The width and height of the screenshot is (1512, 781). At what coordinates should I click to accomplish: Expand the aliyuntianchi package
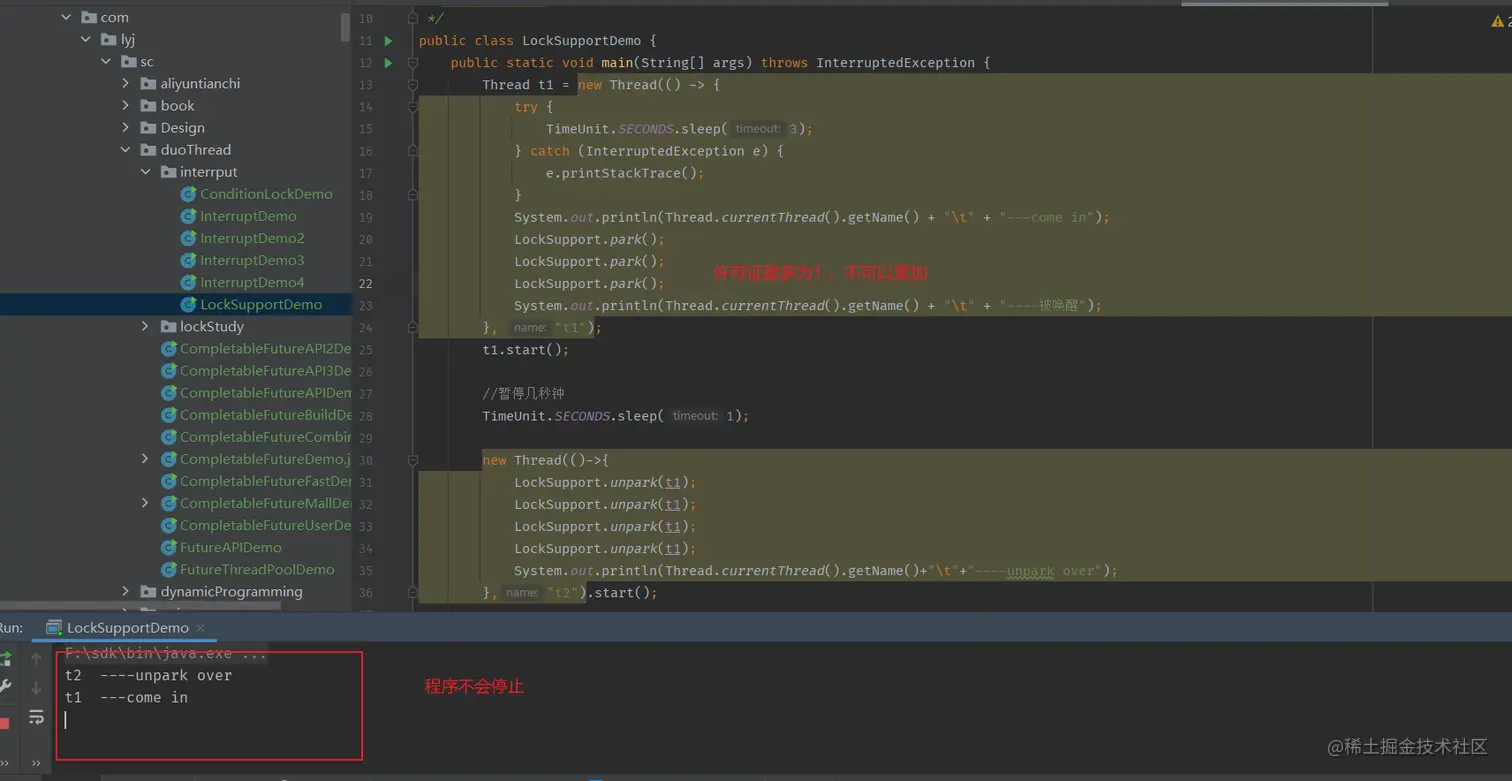126,84
